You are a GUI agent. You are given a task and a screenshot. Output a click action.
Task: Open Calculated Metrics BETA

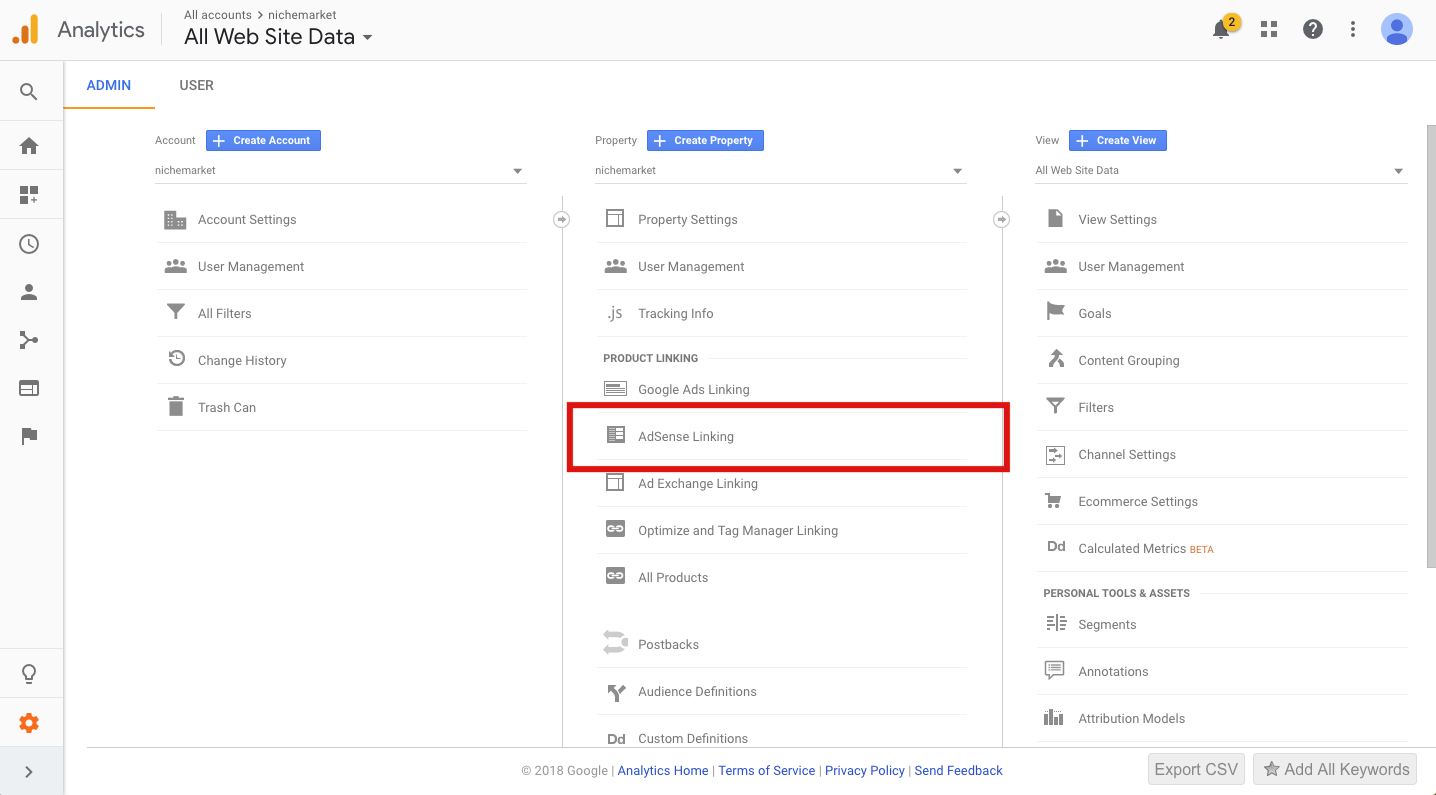(x=1221, y=548)
